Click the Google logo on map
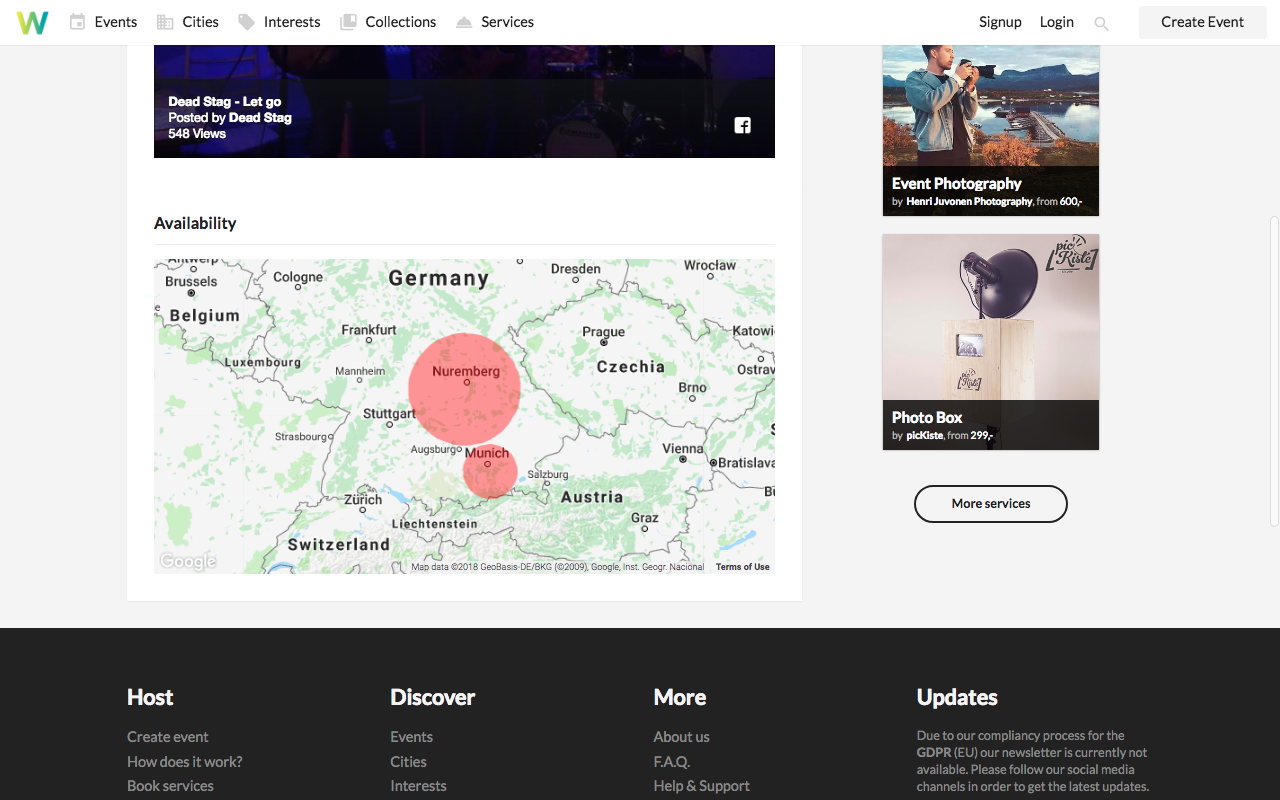Viewport: 1280px width, 800px height. click(188, 562)
